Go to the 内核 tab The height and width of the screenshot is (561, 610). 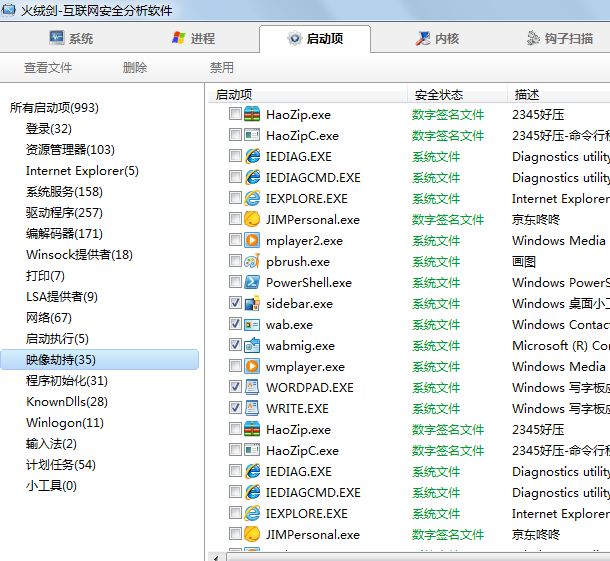tap(437, 39)
